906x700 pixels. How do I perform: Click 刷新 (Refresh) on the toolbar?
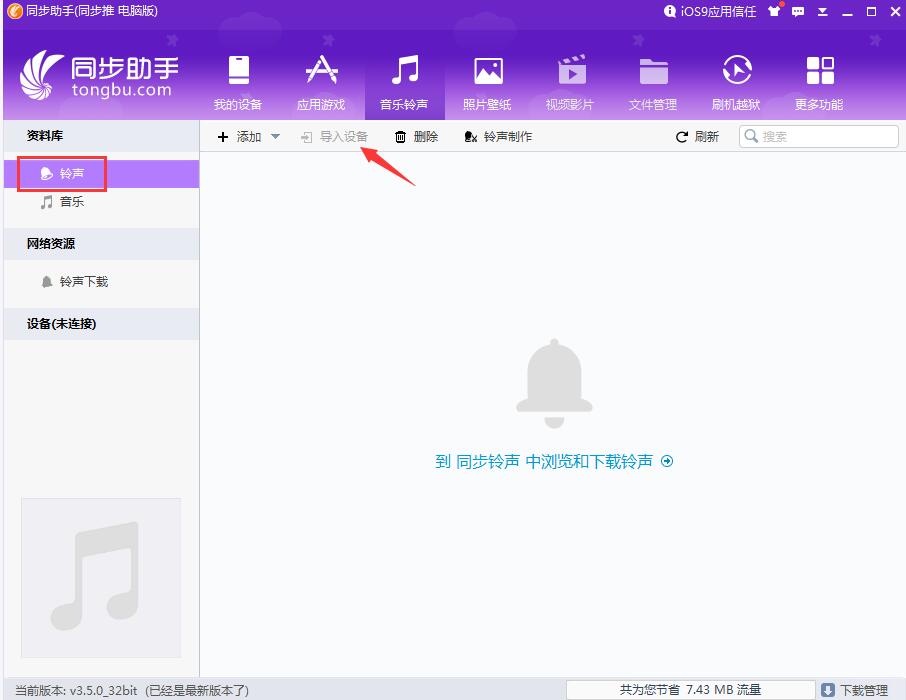pyautogui.click(x=698, y=137)
